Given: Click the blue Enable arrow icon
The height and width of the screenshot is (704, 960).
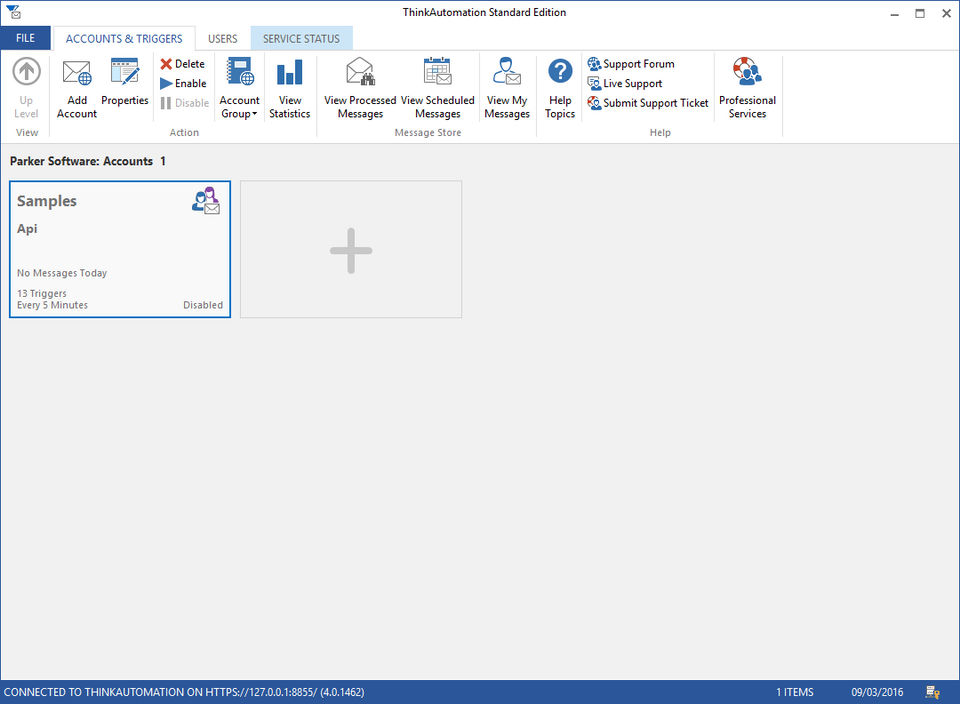Looking at the screenshot, I should (166, 83).
